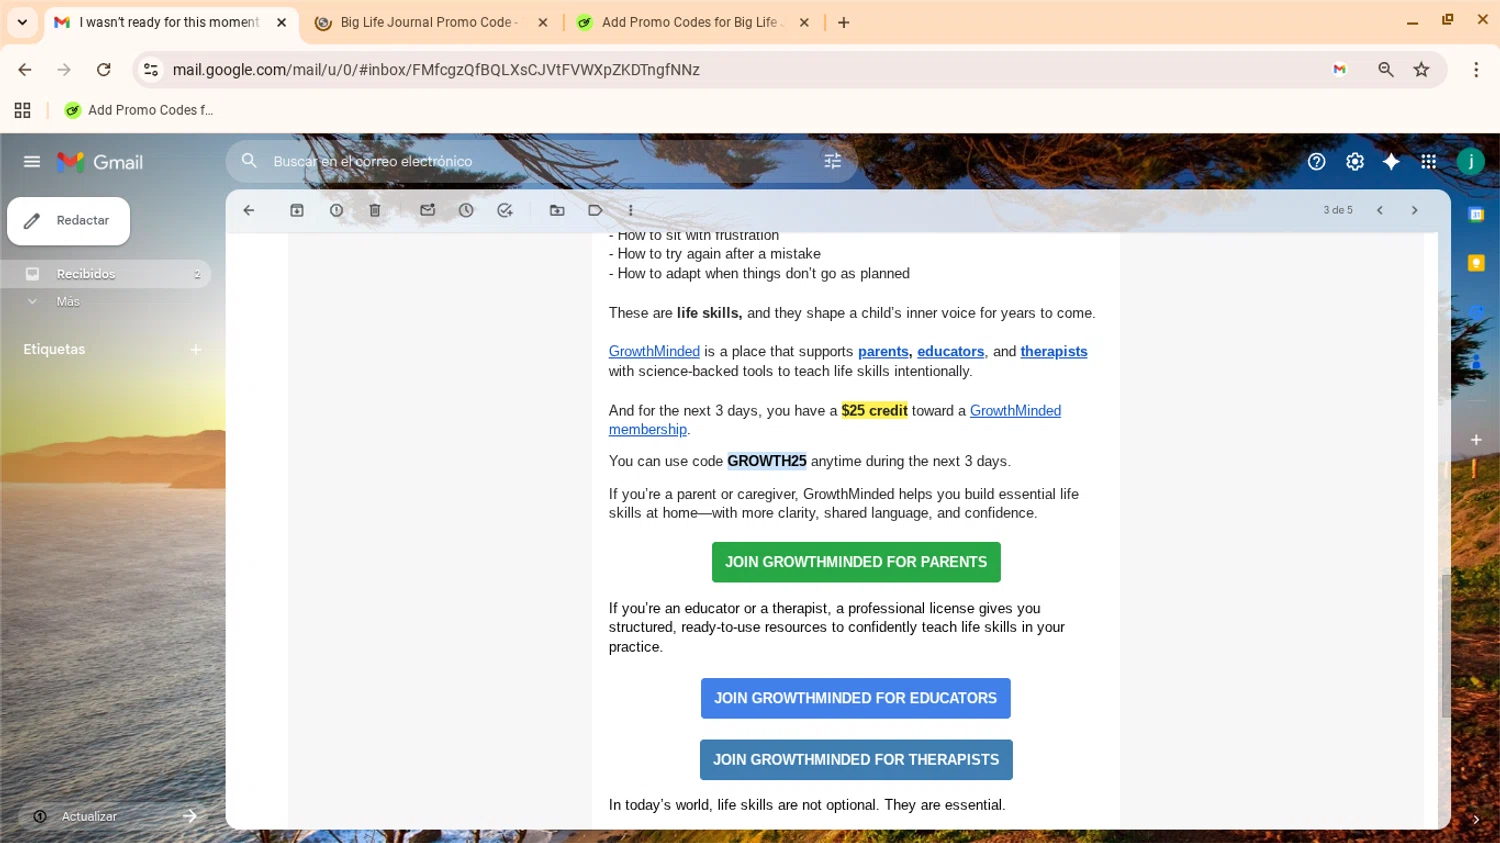
Task: Report this email as spam
Action: [336, 210]
